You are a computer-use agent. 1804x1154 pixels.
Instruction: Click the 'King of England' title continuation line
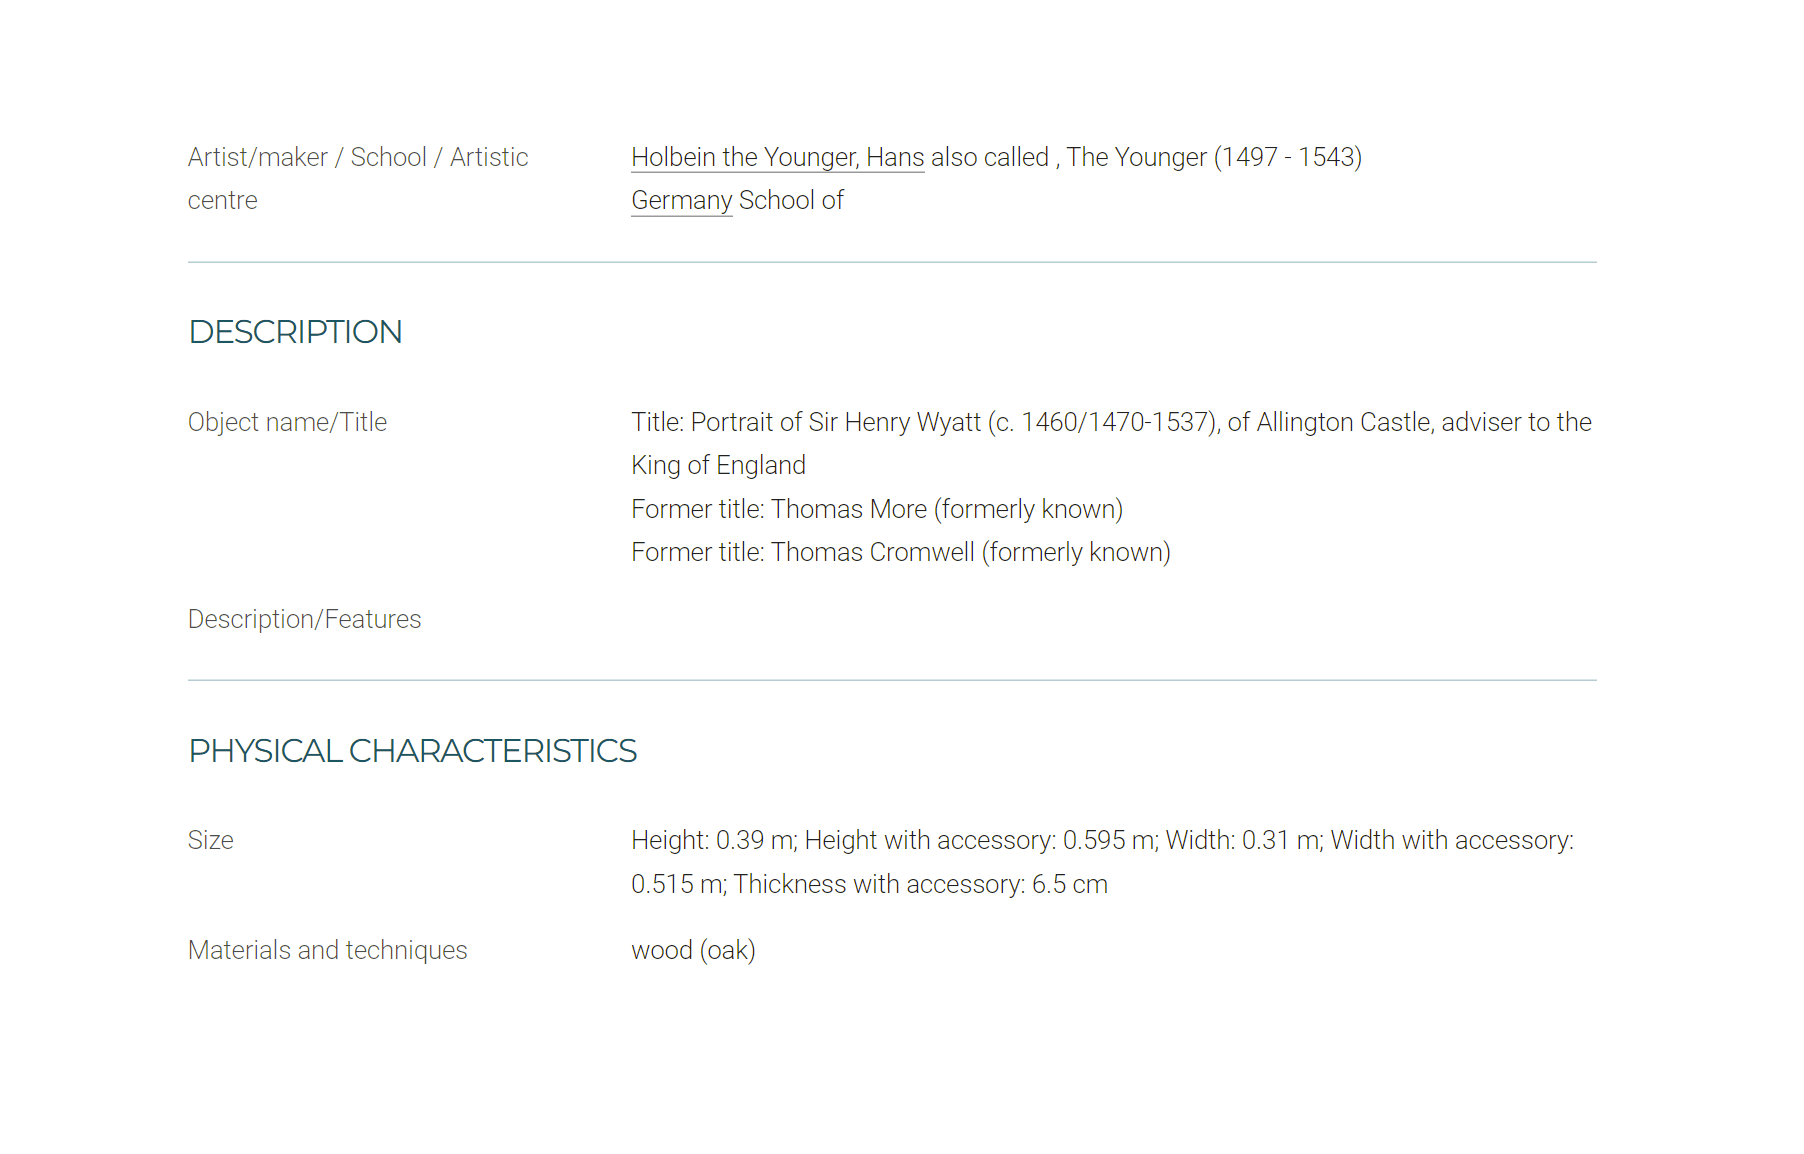point(718,466)
